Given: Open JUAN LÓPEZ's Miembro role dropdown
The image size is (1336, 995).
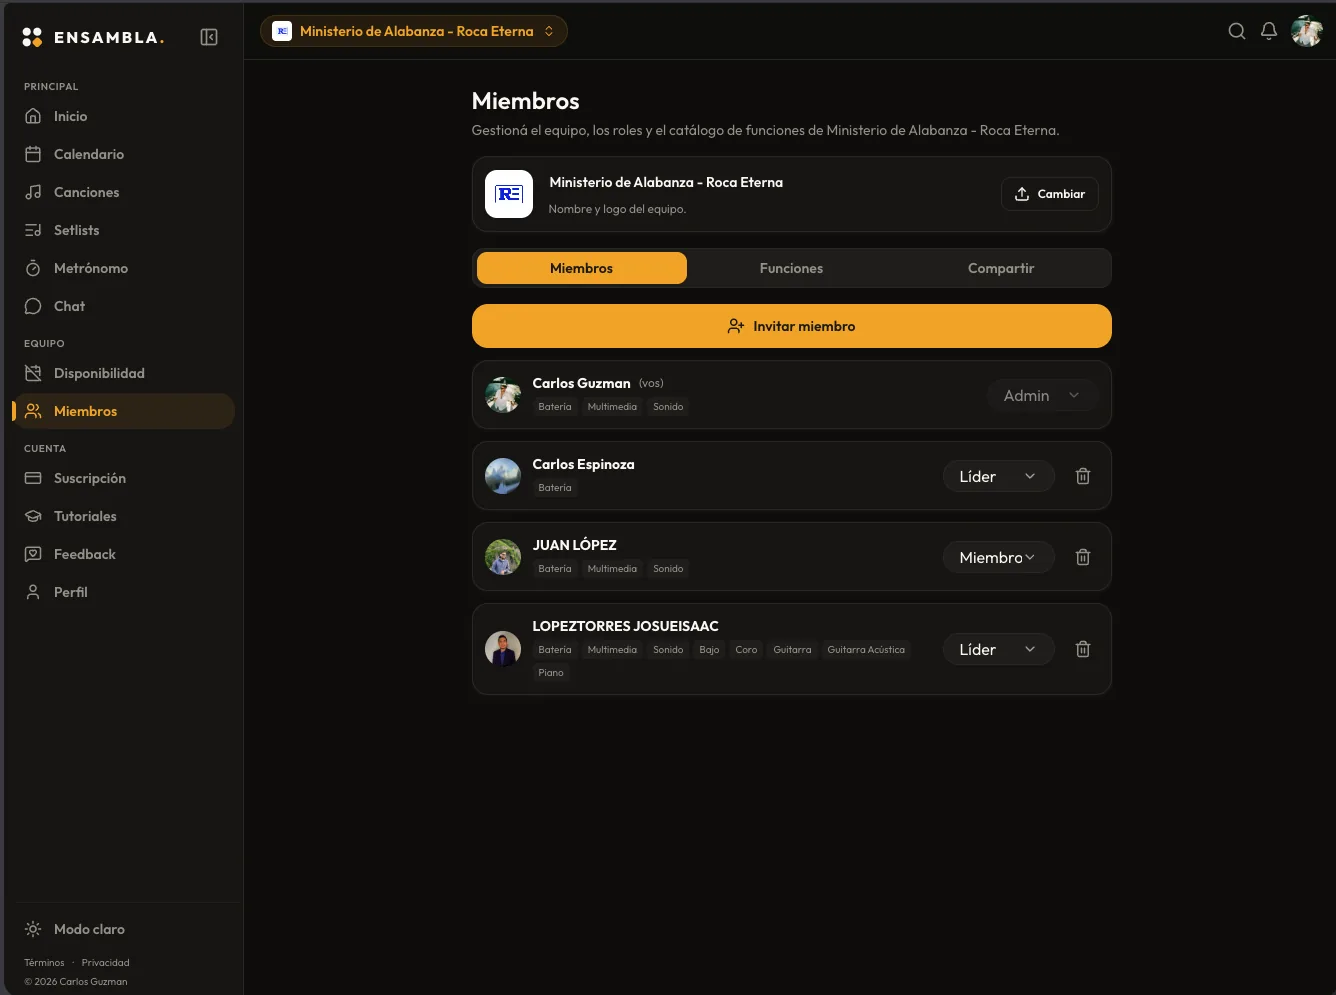Looking at the screenshot, I should pyautogui.click(x=999, y=557).
